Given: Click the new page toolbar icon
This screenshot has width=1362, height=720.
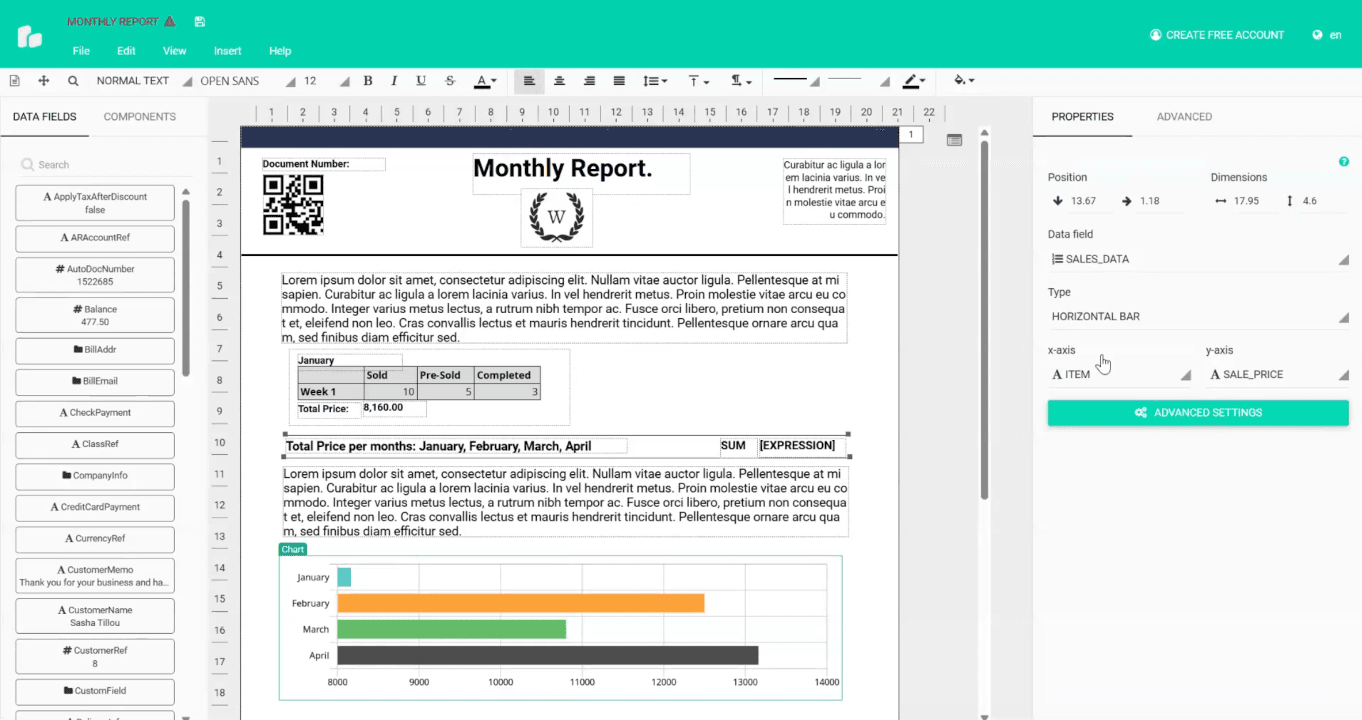Looking at the screenshot, I should pos(15,81).
